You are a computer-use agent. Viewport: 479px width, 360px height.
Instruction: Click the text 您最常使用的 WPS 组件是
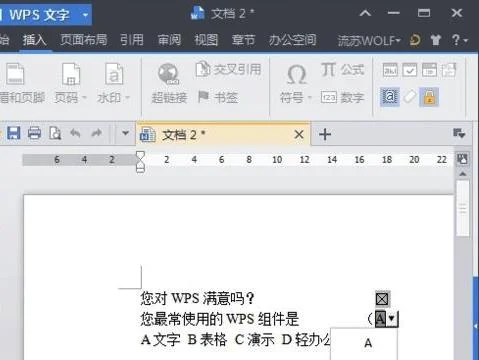click(219, 319)
